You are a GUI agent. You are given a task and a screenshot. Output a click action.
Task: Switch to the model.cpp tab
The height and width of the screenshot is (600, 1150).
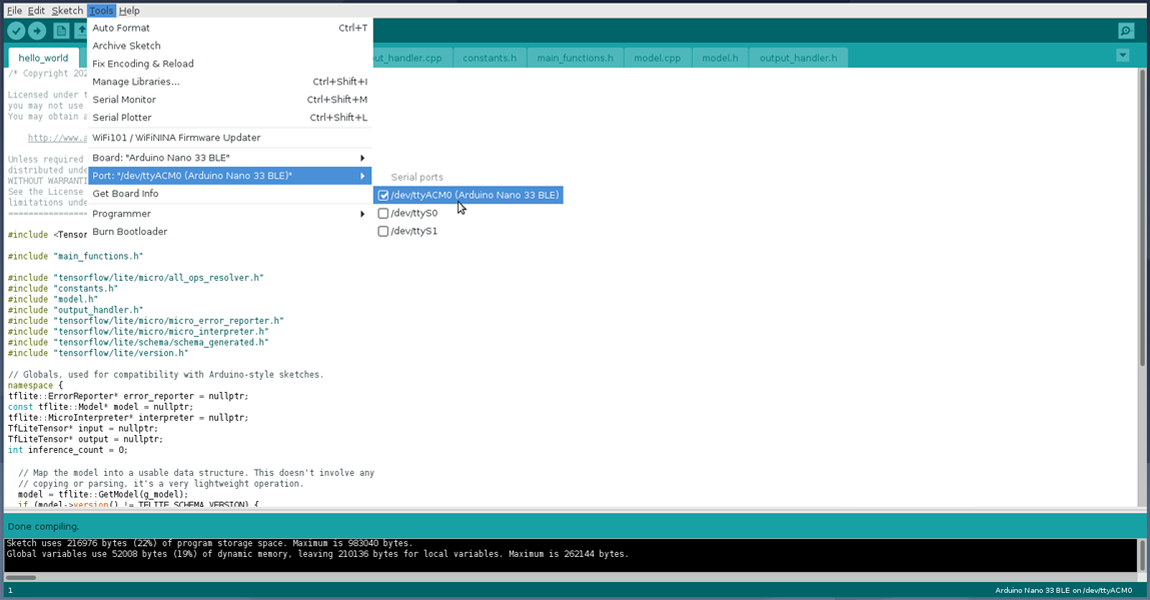[x=656, y=57]
